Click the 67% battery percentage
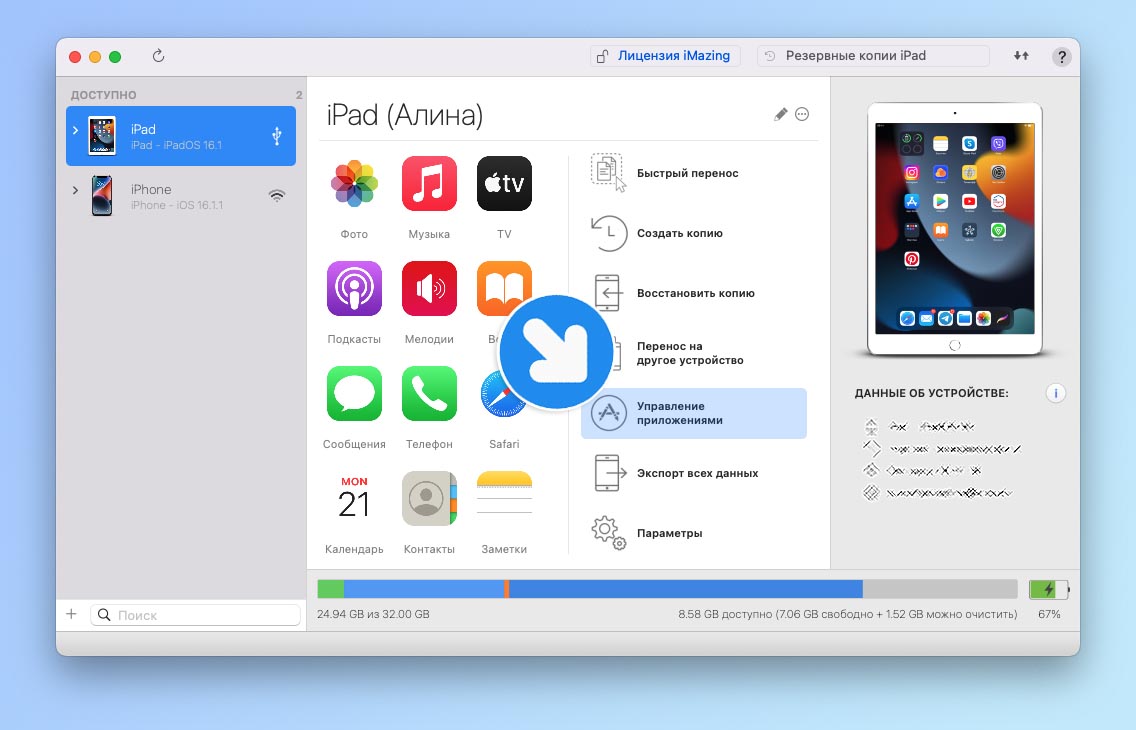 pos(1049,614)
